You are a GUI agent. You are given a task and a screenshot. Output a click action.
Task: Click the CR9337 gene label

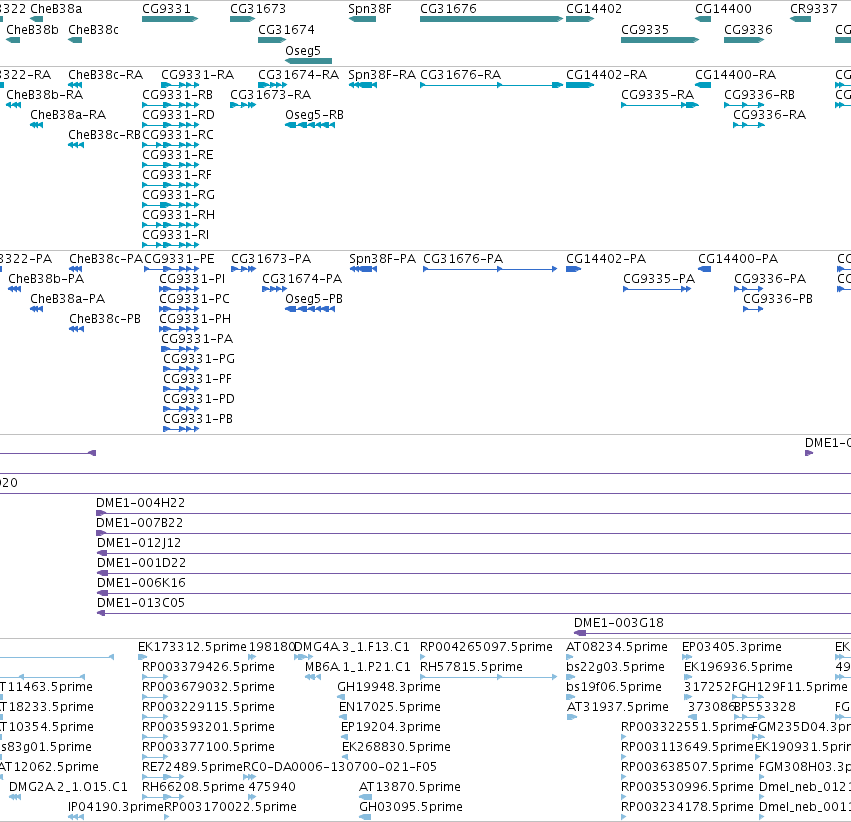pos(814,9)
